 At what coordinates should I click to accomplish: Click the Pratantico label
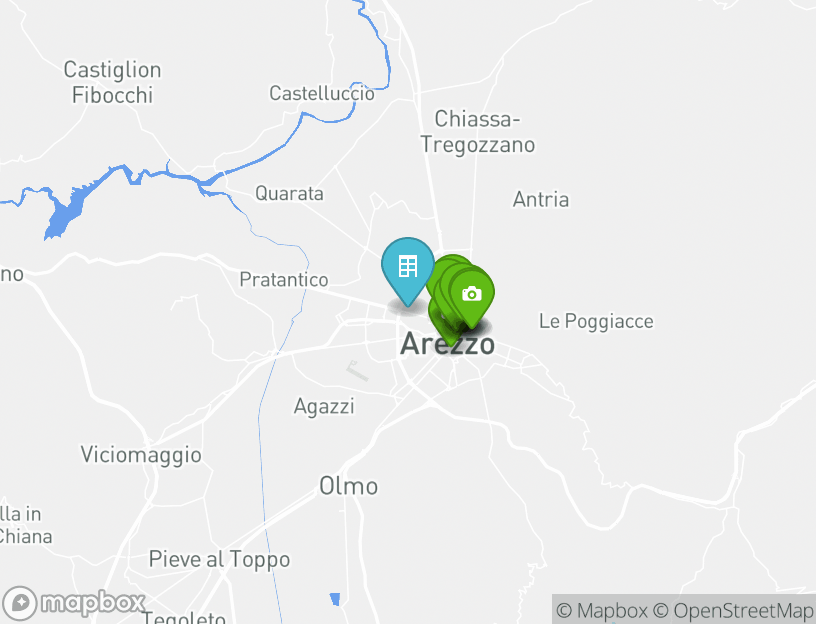point(284,279)
